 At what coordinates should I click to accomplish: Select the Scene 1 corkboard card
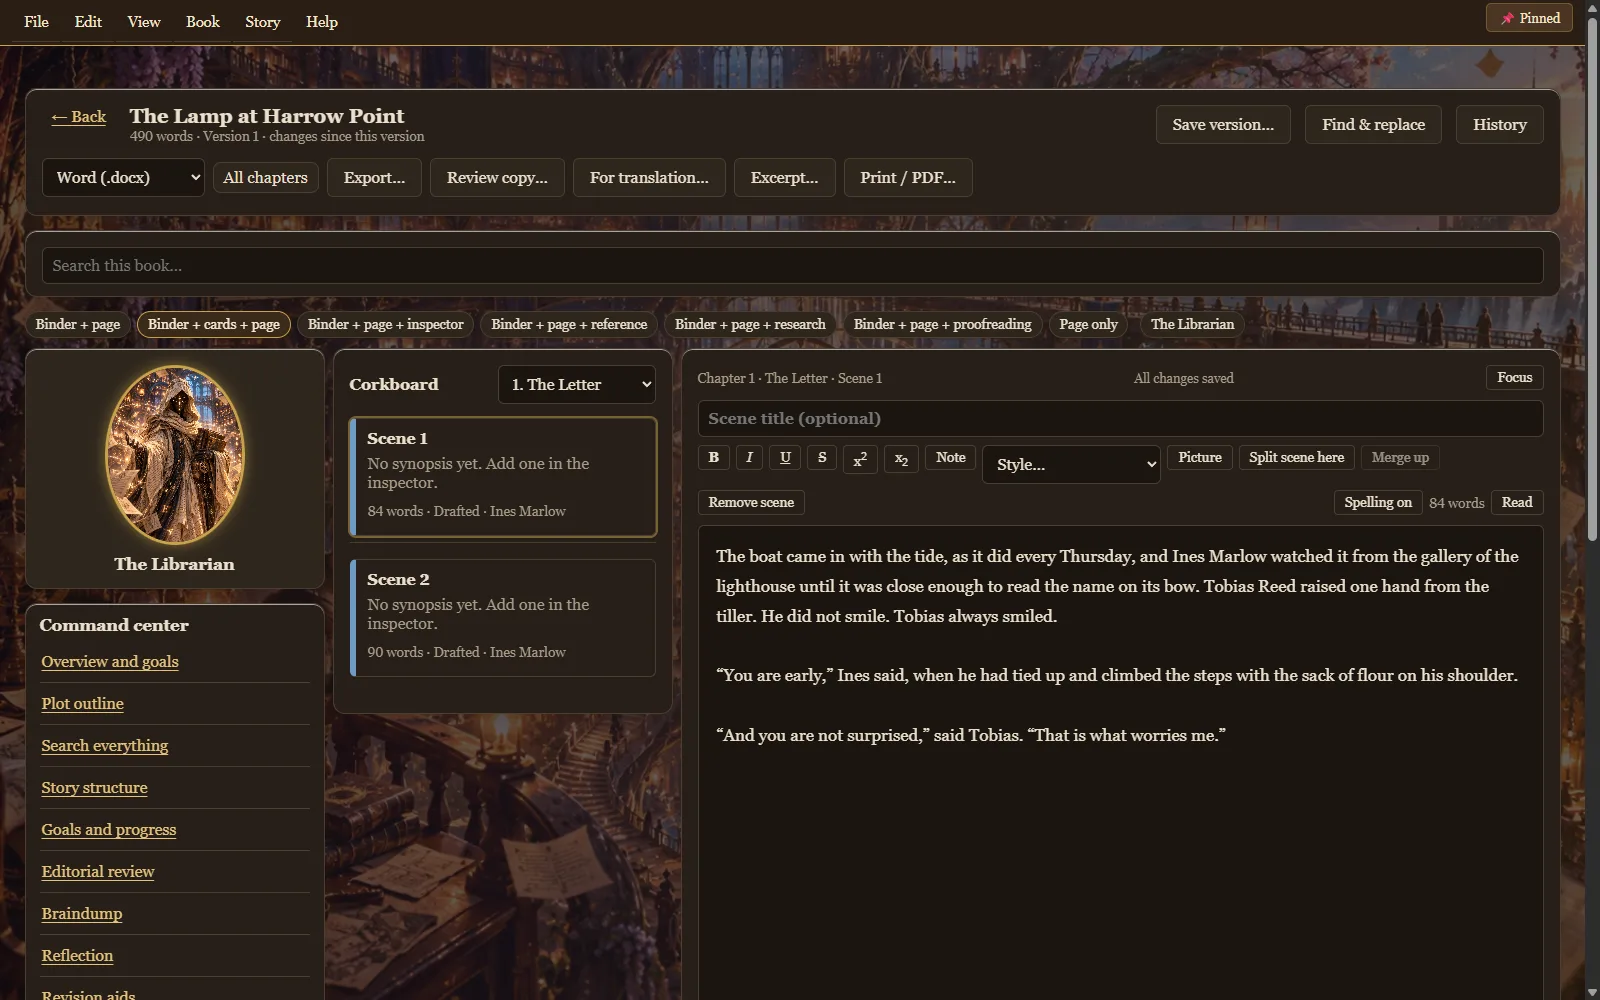click(x=503, y=477)
